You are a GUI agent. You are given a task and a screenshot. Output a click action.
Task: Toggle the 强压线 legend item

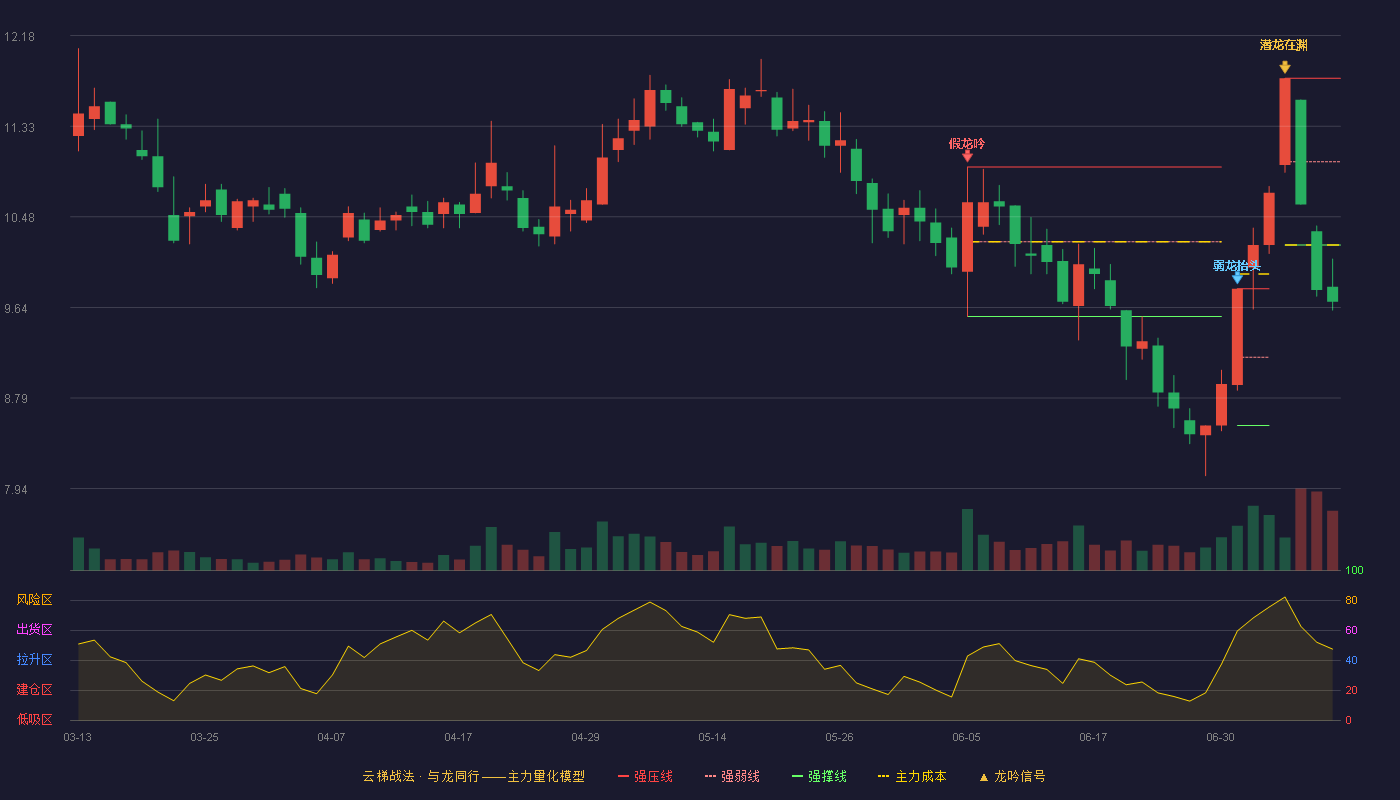[x=645, y=776]
